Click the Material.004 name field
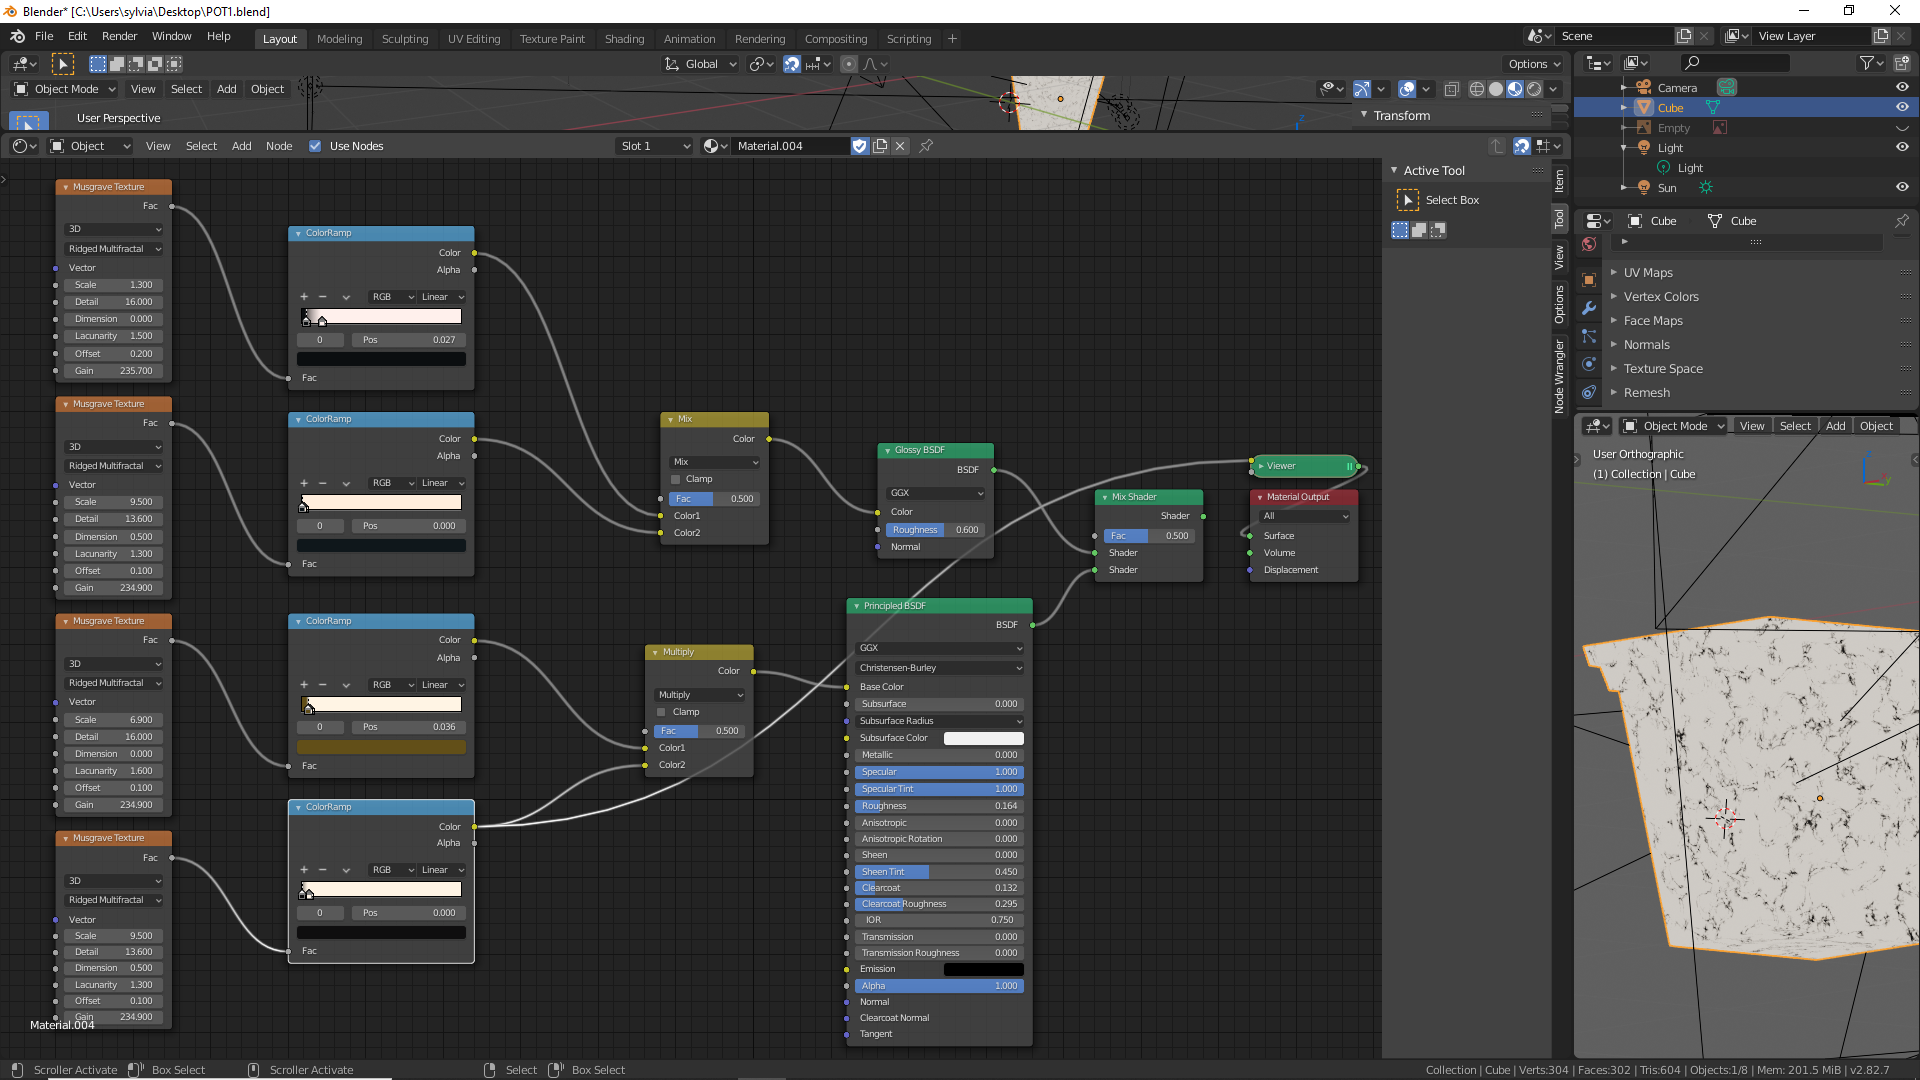This screenshot has width=1920, height=1080. [x=790, y=146]
